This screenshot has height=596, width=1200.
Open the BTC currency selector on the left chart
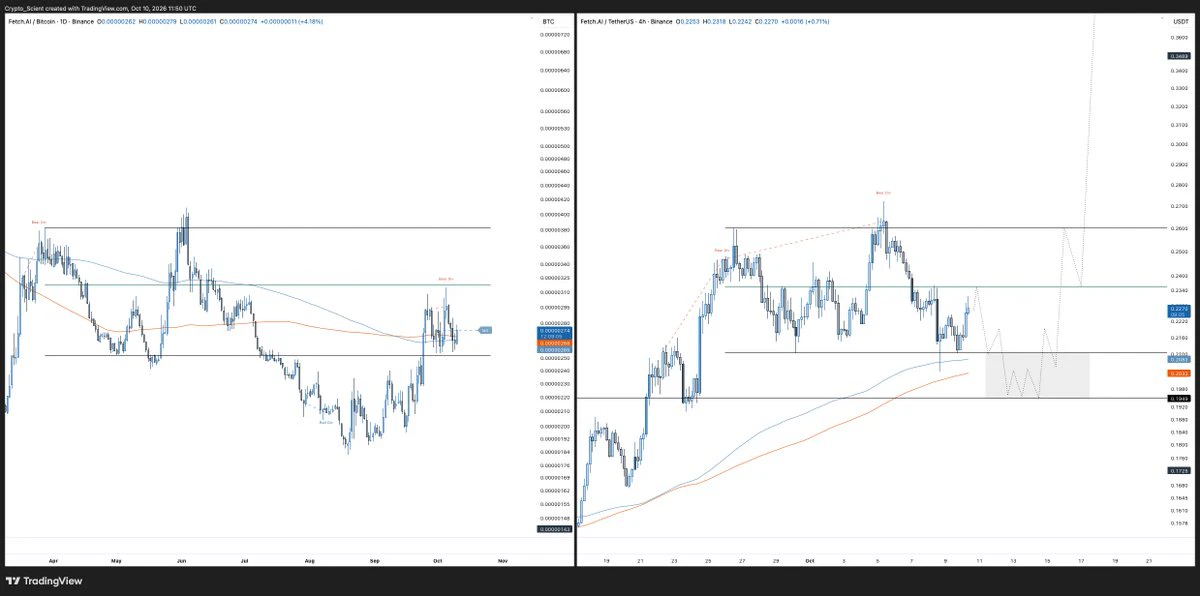[547, 20]
